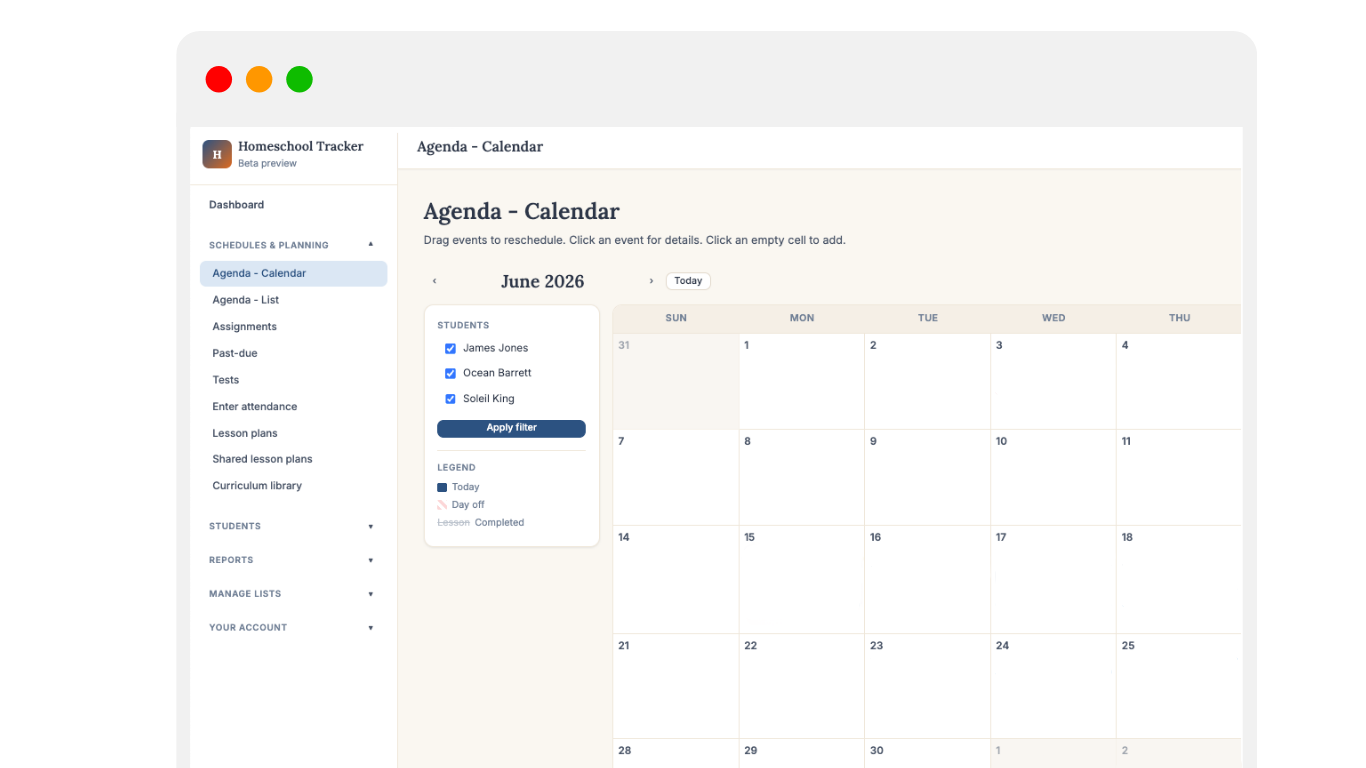Click the Completed legend entry
Image resolution: width=1366 pixels, height=768 pixels.
(x=481, y=523)
